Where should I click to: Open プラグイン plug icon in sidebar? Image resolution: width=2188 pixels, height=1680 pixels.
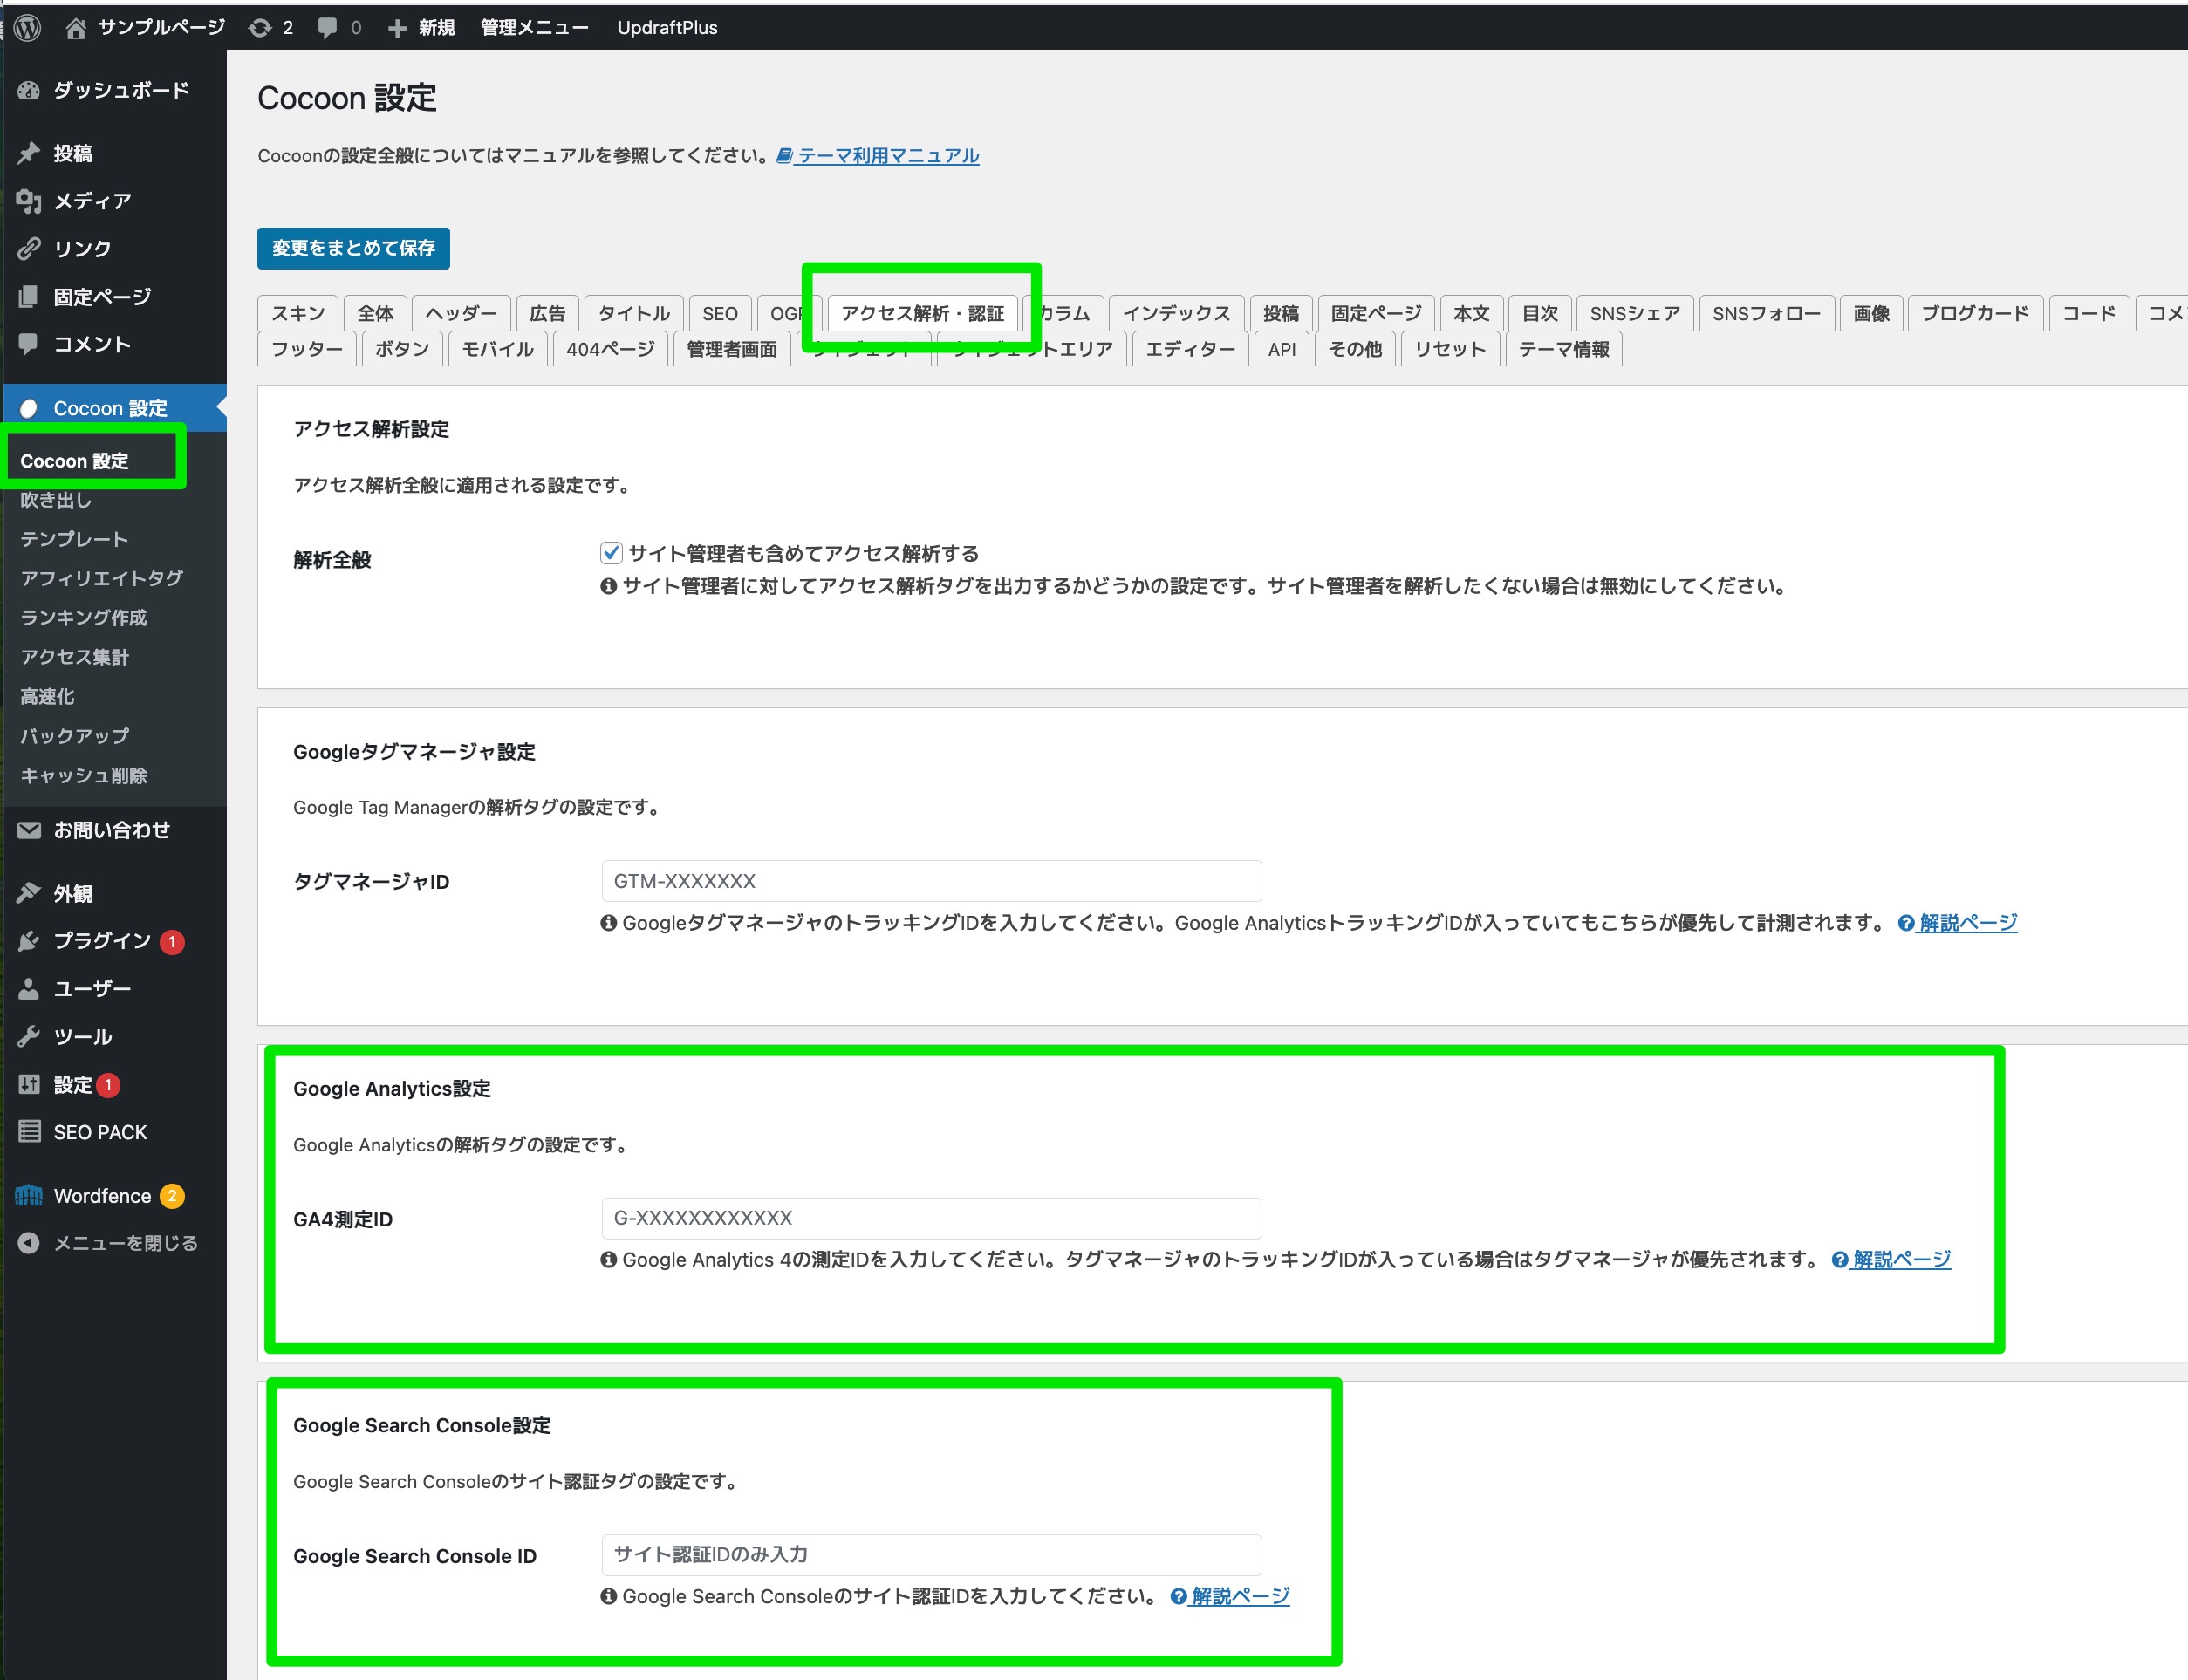pyautogui.click(x=29, y=941)
